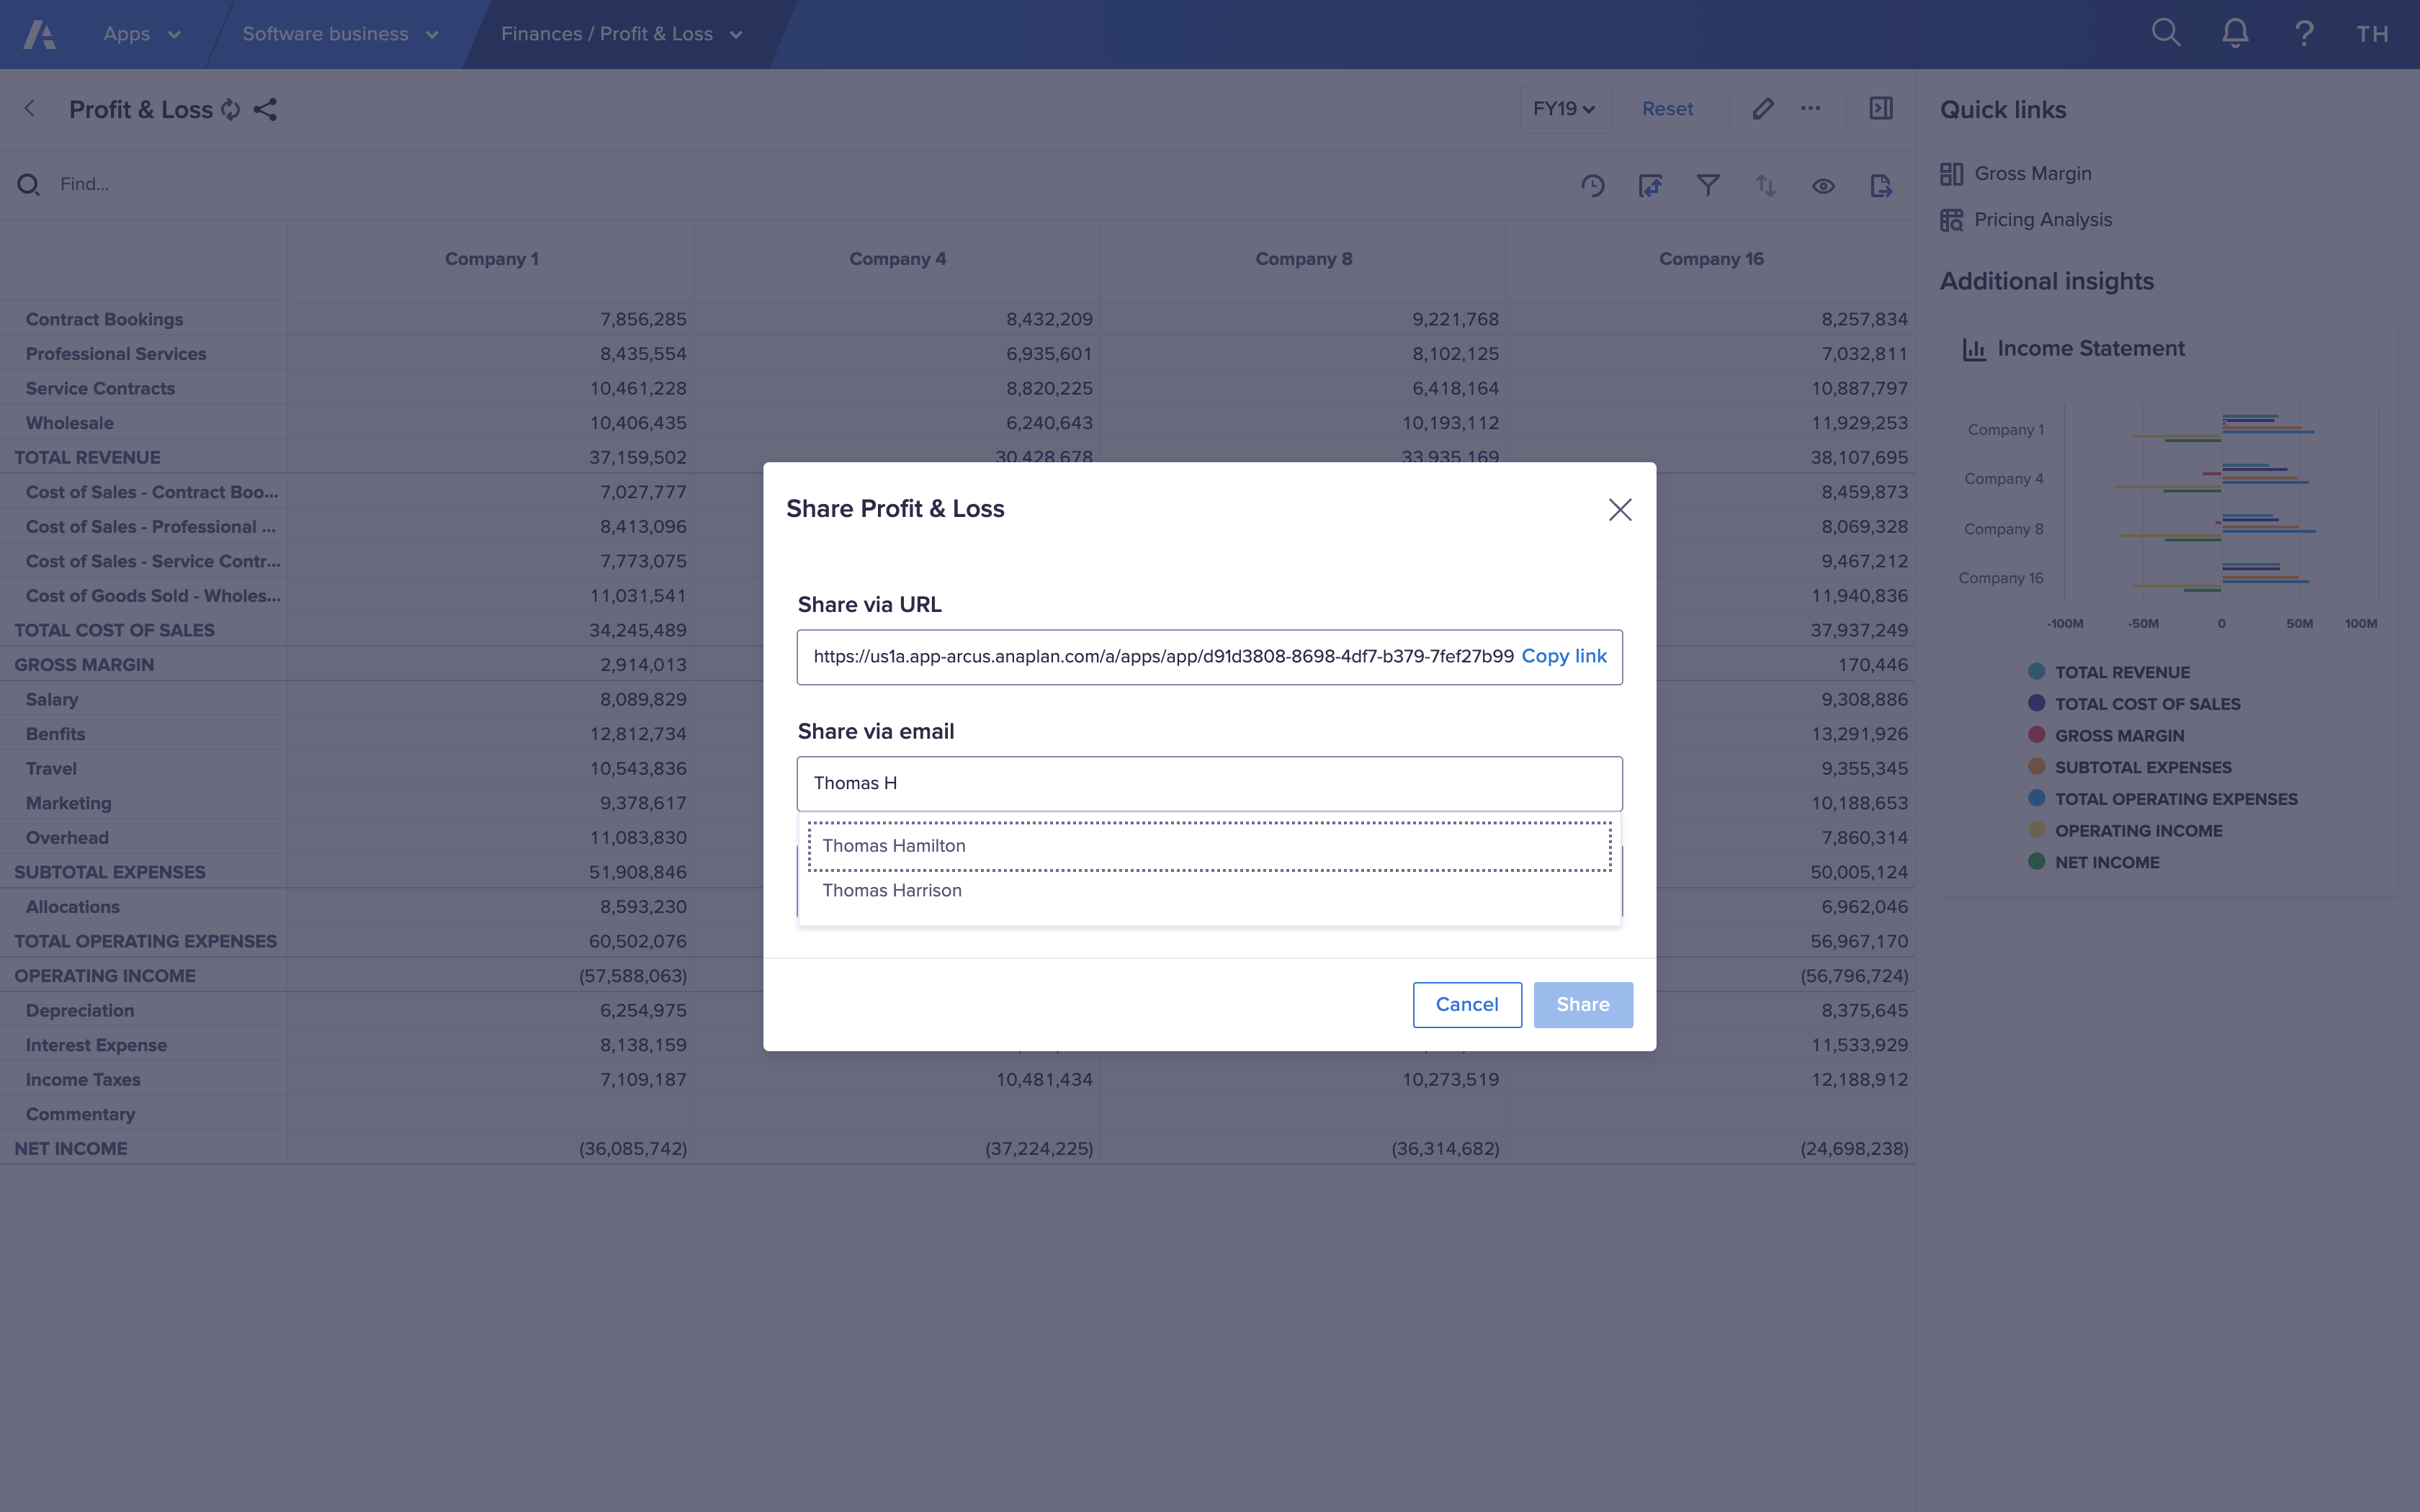The image size is (2420, 1512).
Task: Click the refresh icon beside Profit & Loss
Action: [x=231, y=109]
